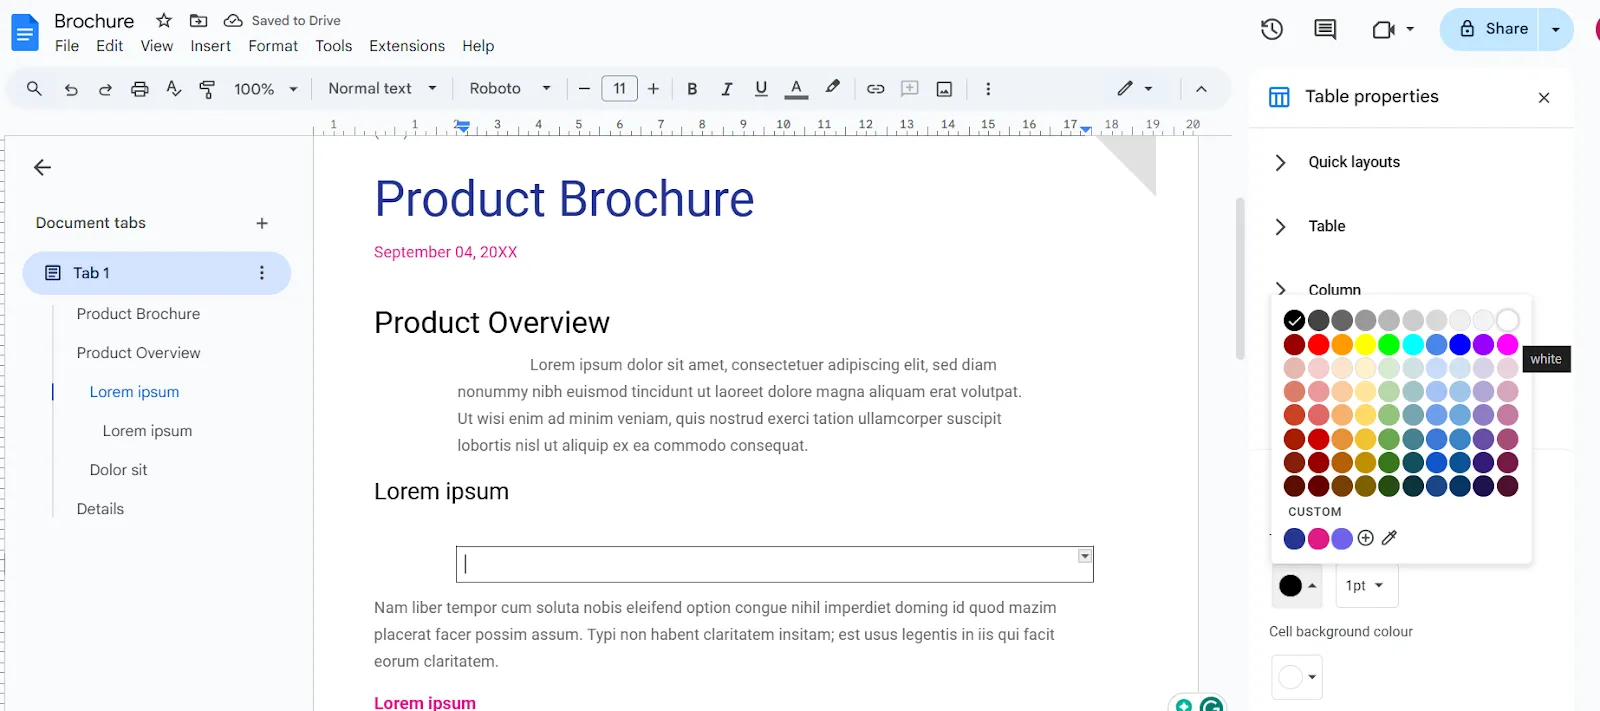This screenshot has width=1600, height=711.
Task: Increase the font size
Action: tap(653, 89)
